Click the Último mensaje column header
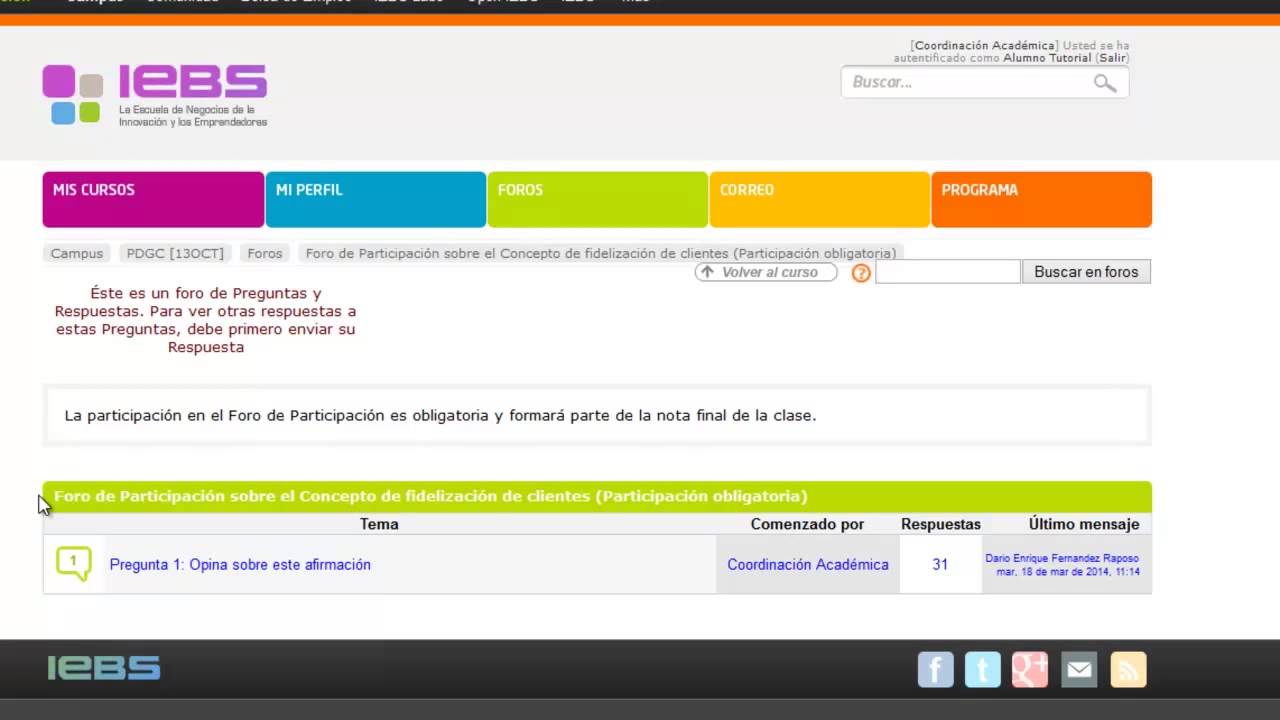The width and height of the screenshot is (1280, 720). tap(1084, 524)
